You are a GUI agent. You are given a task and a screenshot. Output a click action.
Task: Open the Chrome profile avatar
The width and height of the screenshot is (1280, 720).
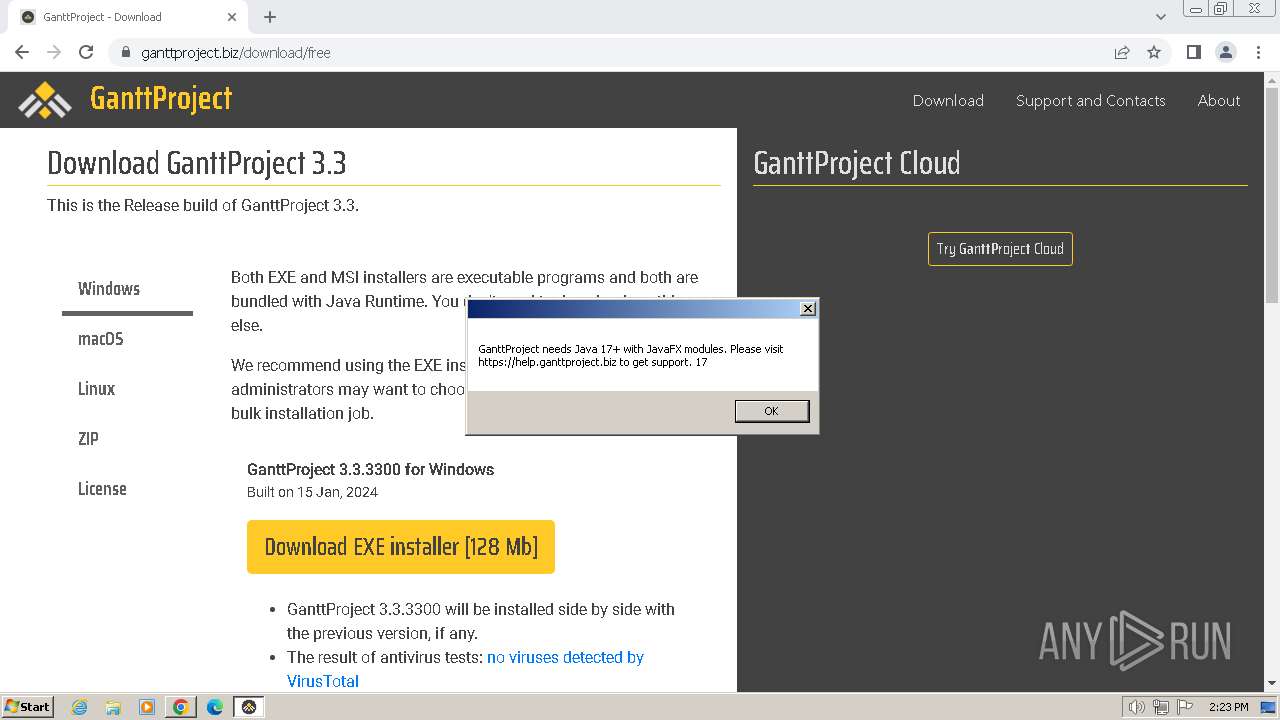tap(1225, 52)
